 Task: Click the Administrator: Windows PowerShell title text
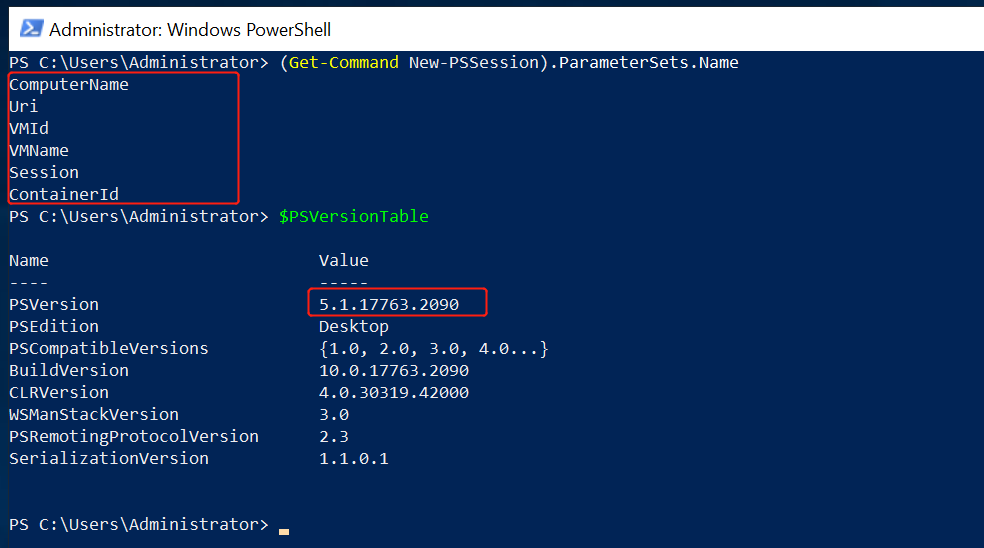coord(190,30)
